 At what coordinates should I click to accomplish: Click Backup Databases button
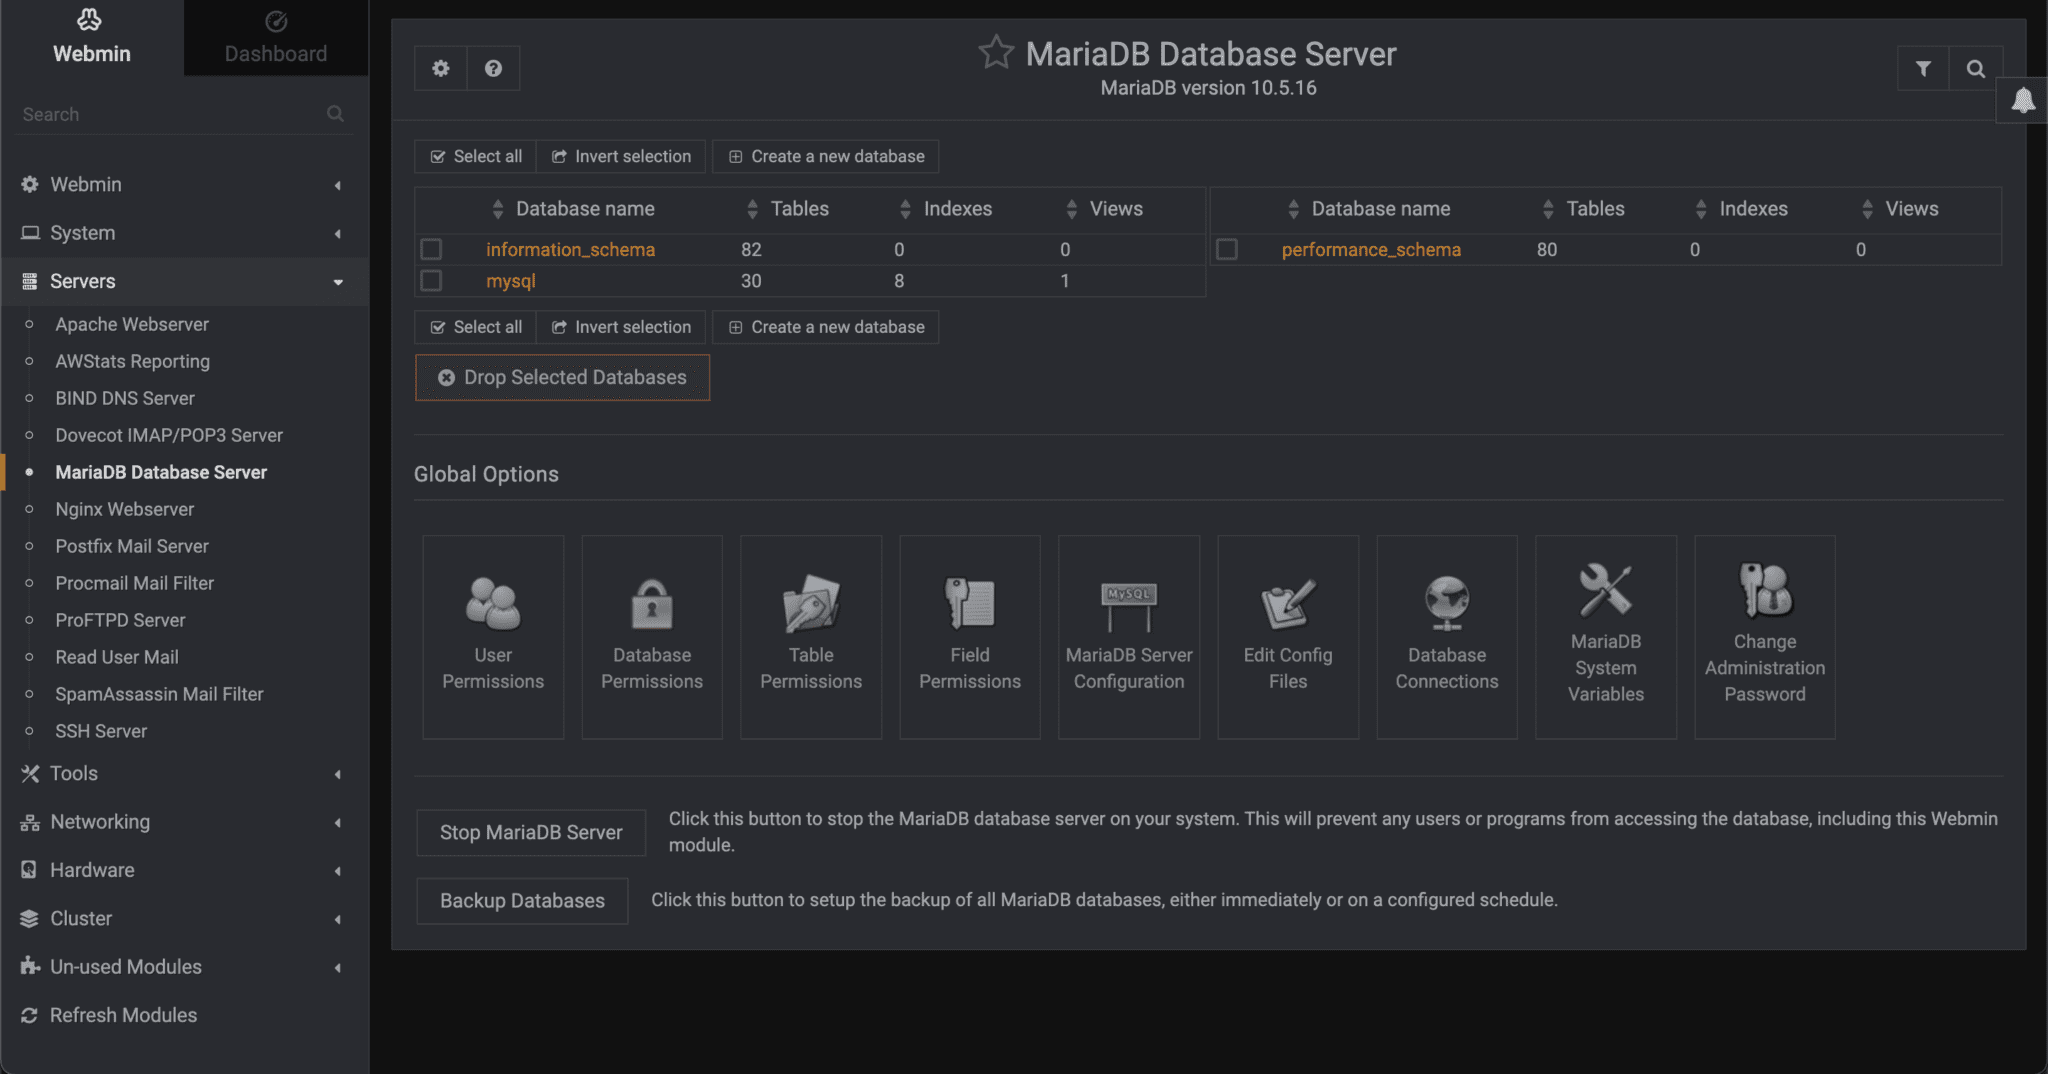(x=522, y=901)
